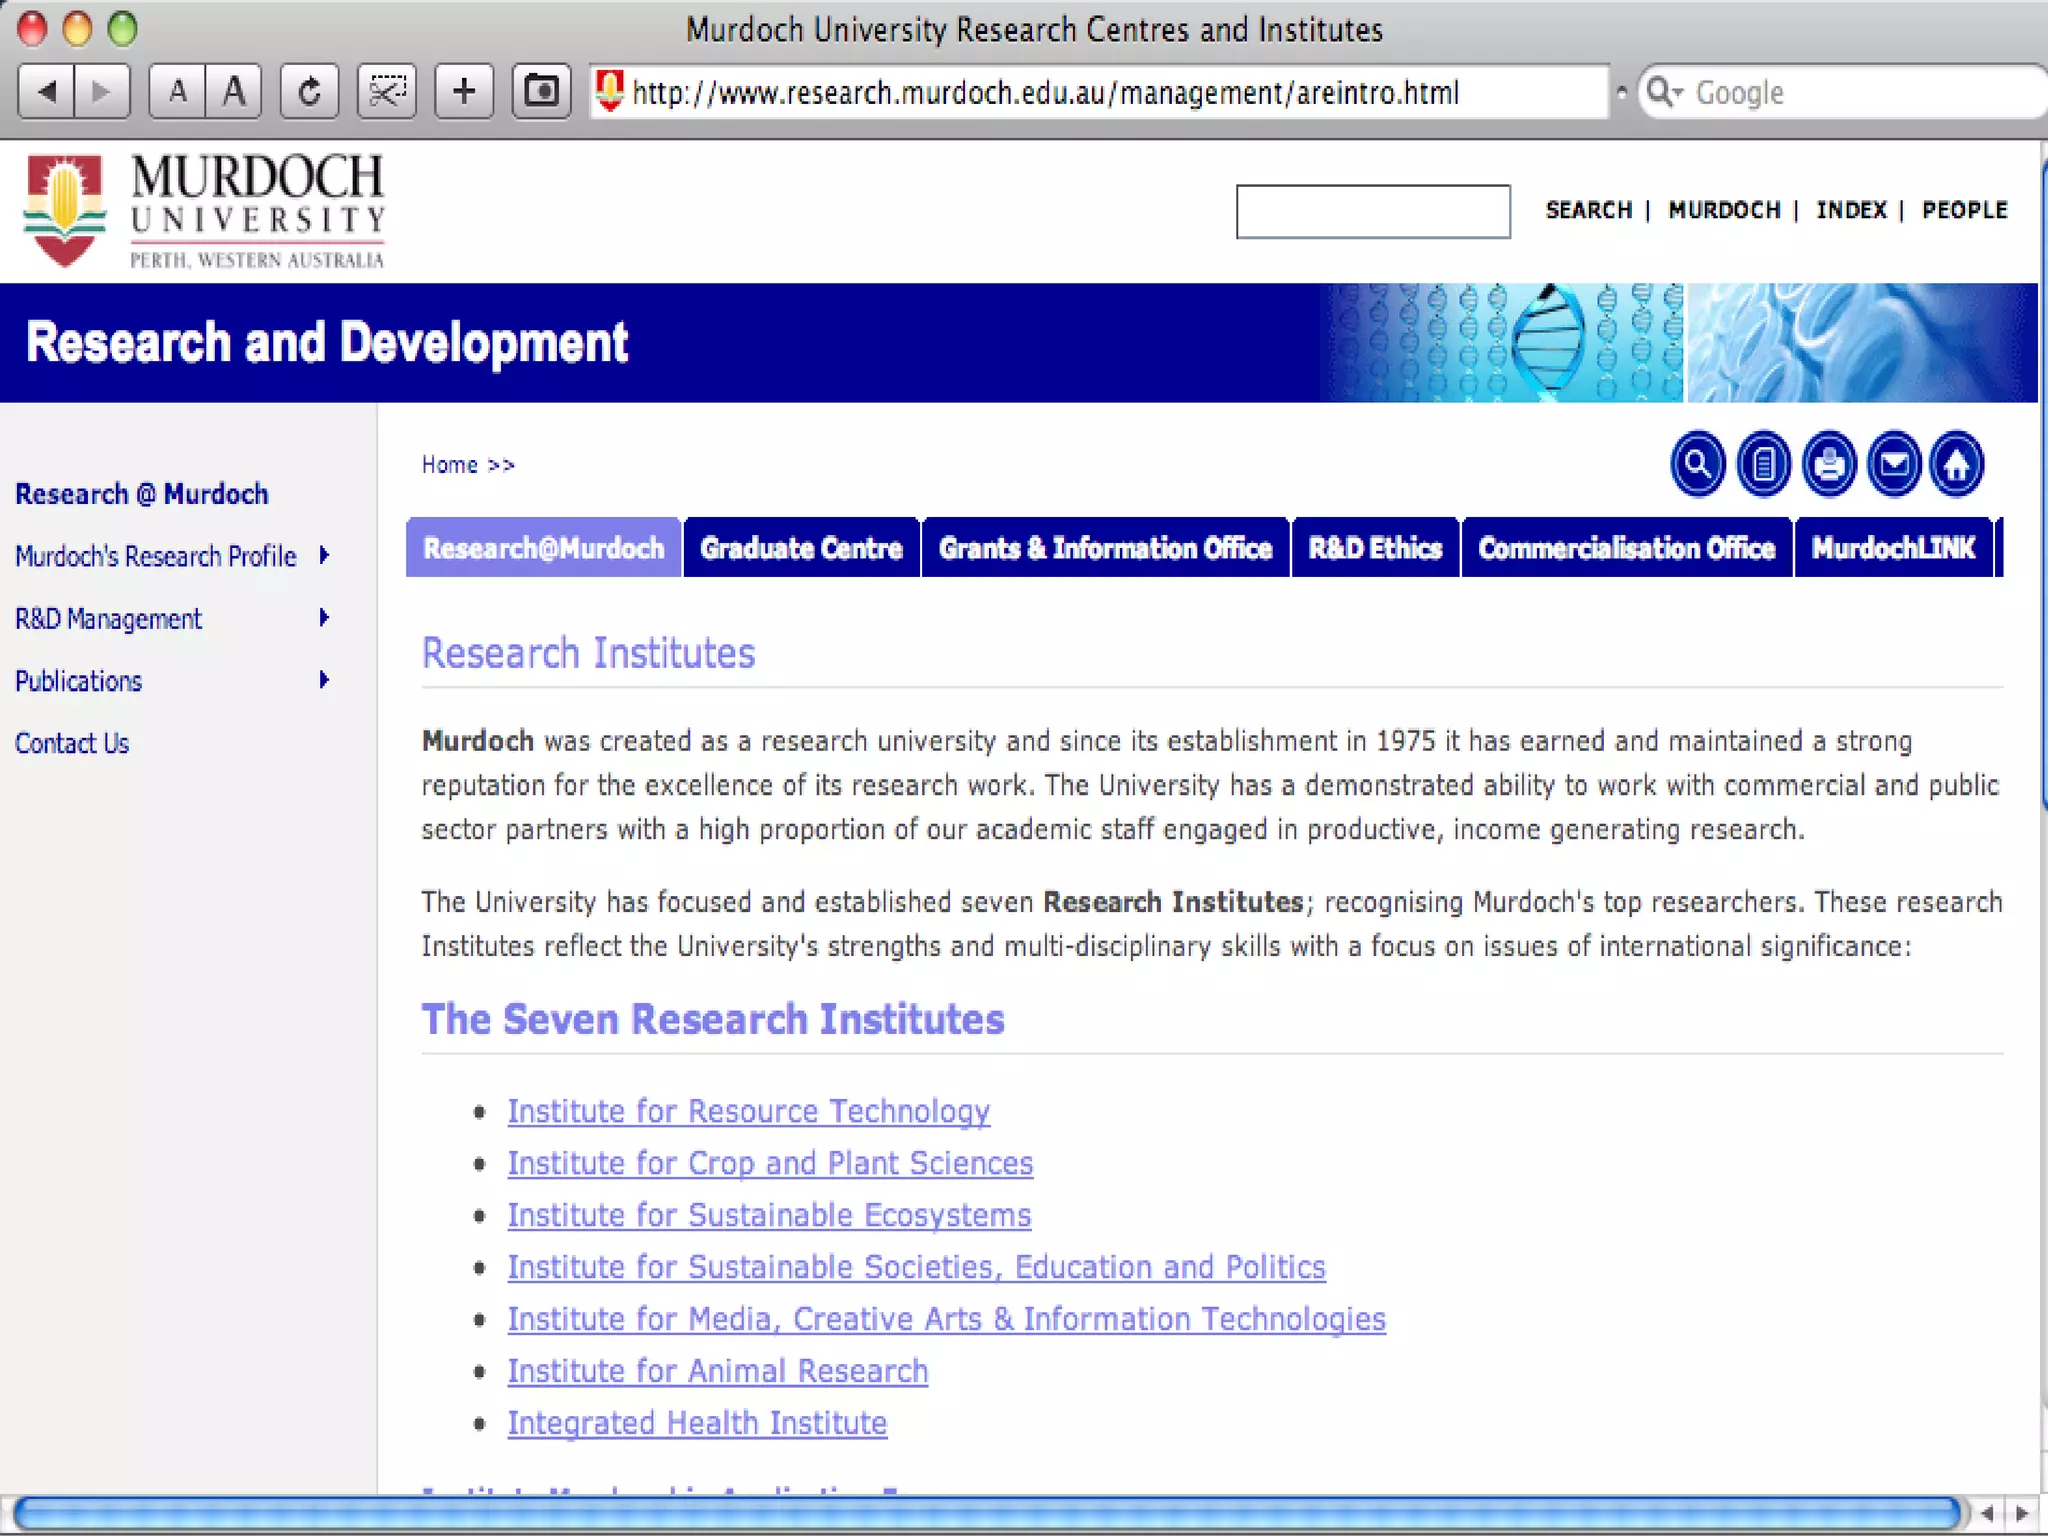Click the Contact Us sidebar link
This screenshot has height=1536, width=2048.
click(x=72, y=744)
